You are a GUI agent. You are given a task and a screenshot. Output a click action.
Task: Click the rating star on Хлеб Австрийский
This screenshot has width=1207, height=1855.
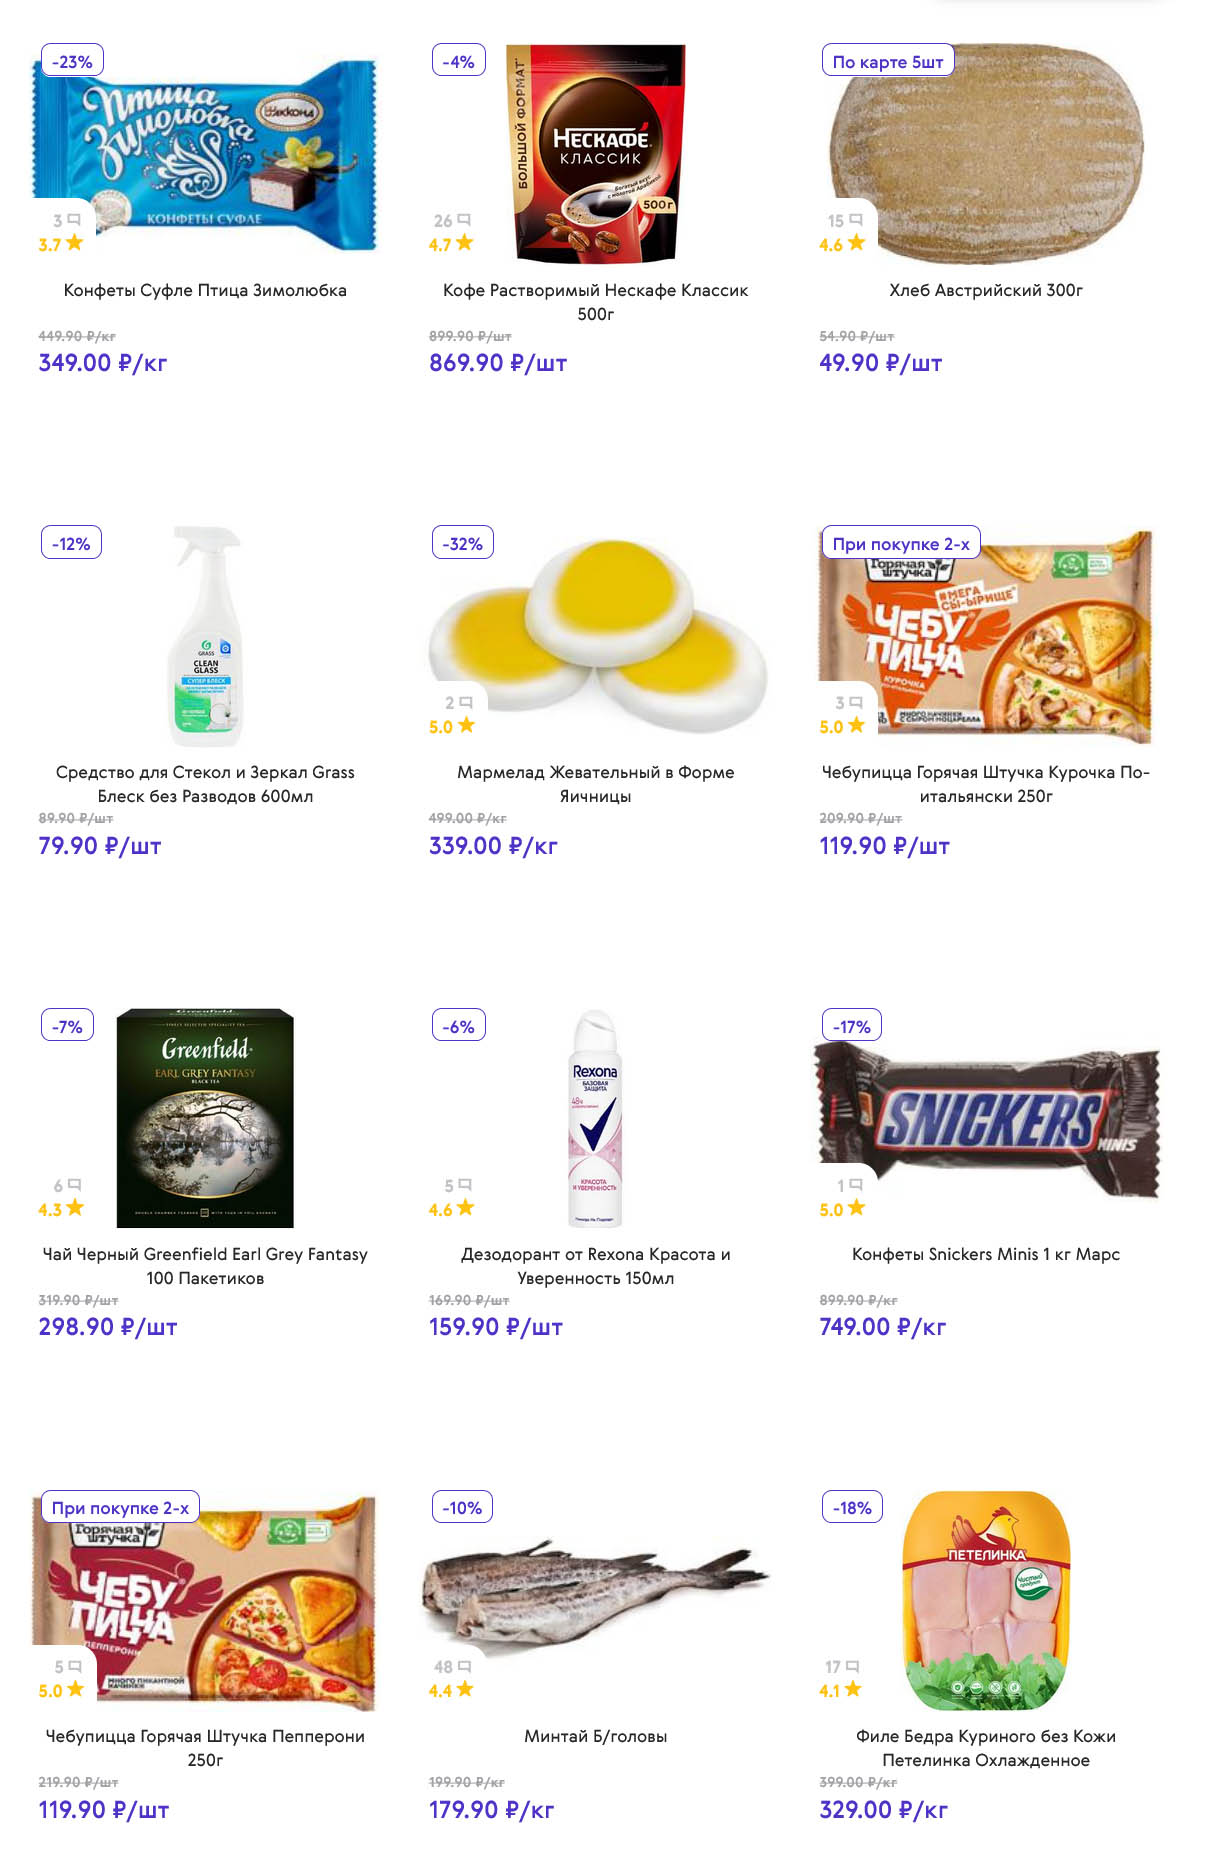tap(856, 243)
